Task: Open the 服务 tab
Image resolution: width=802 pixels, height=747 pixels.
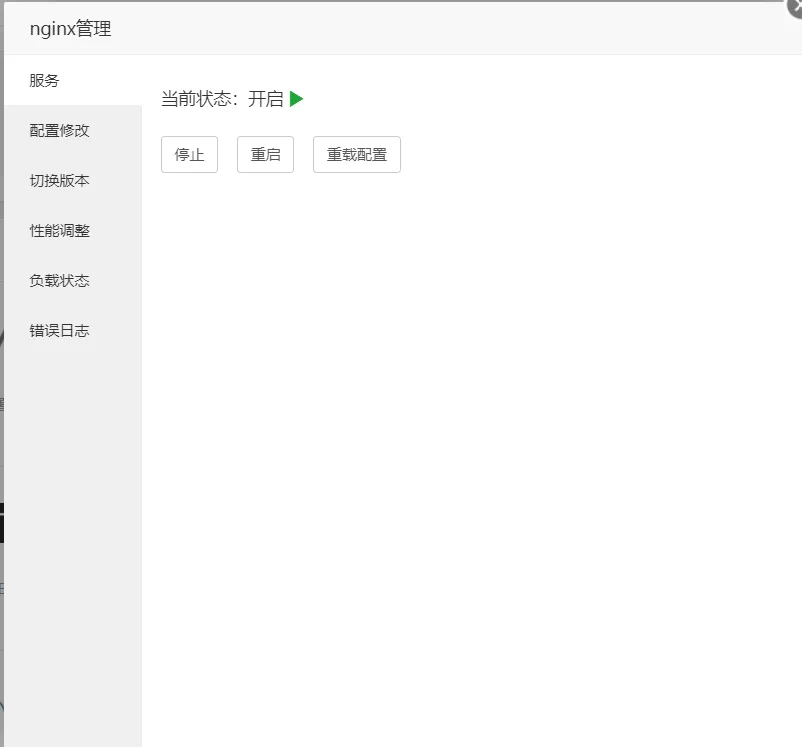Action: click(73, 80)
